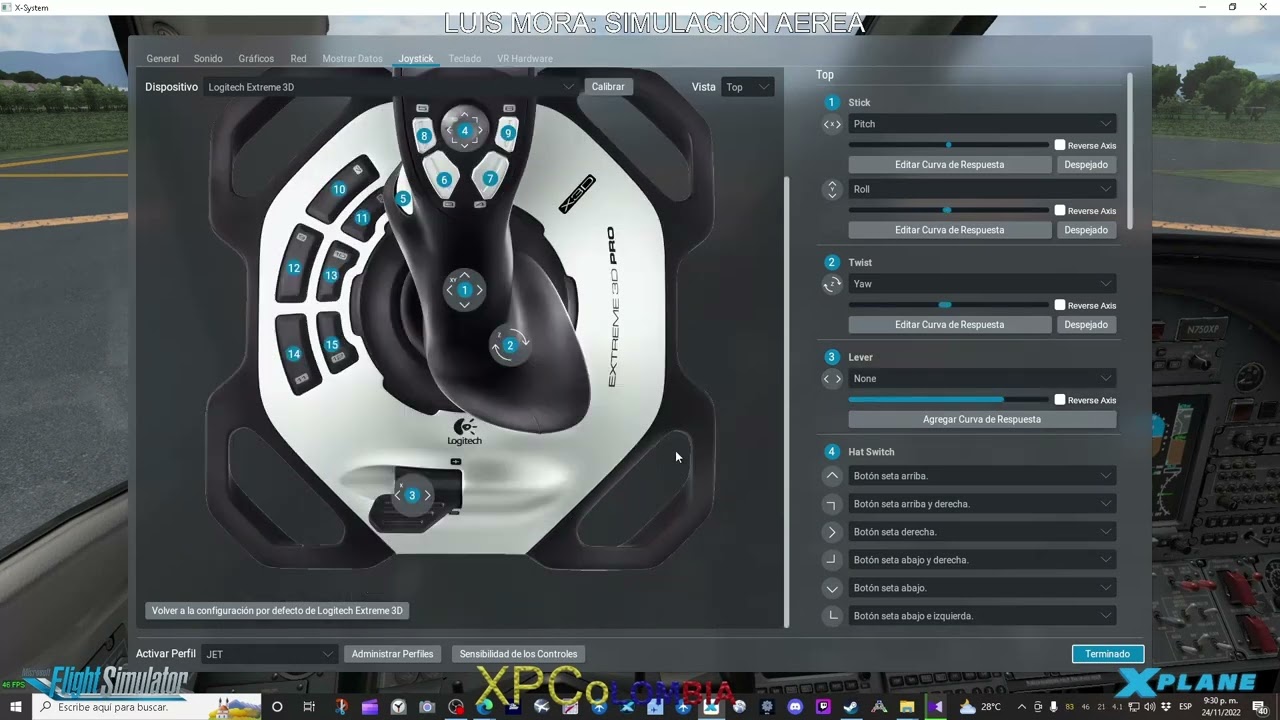1280x720 pixels.
Task: Click the Pitch axis position slider
Action: coord(948,145)
